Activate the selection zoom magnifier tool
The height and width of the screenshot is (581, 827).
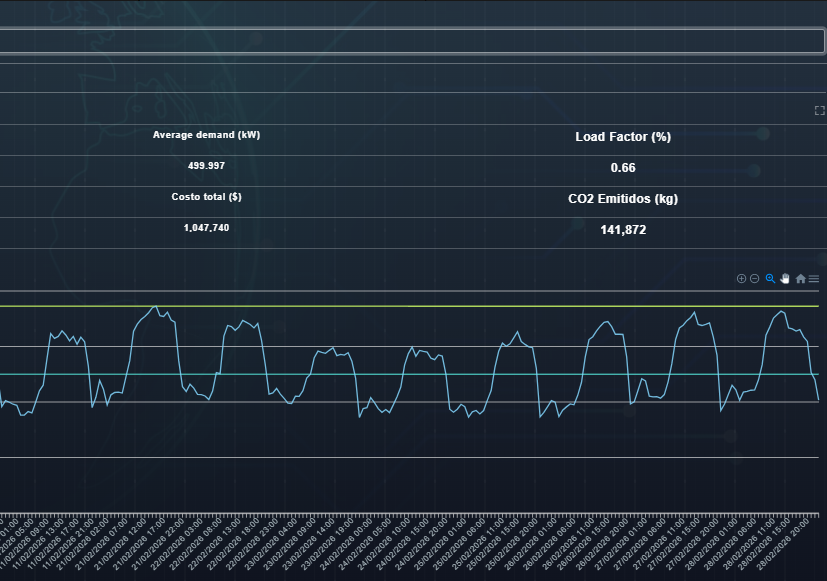770,278
